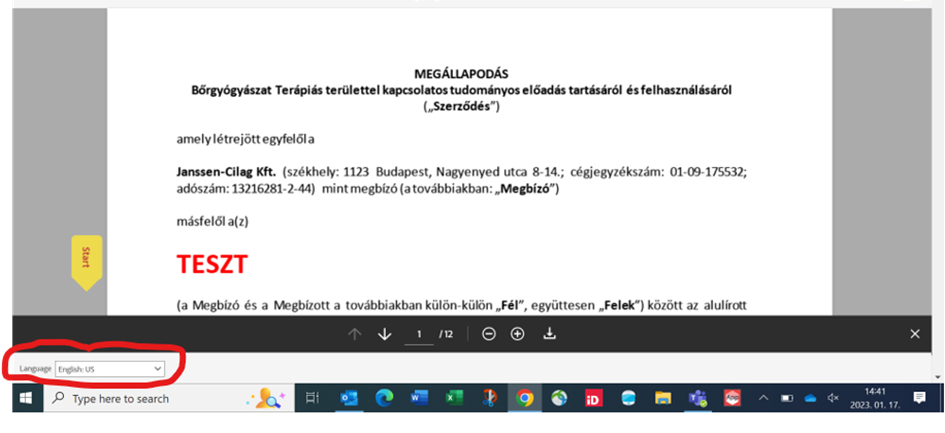Switch to Google Chrome in the taskbar

pyautogui.click(x=524, y=398)
